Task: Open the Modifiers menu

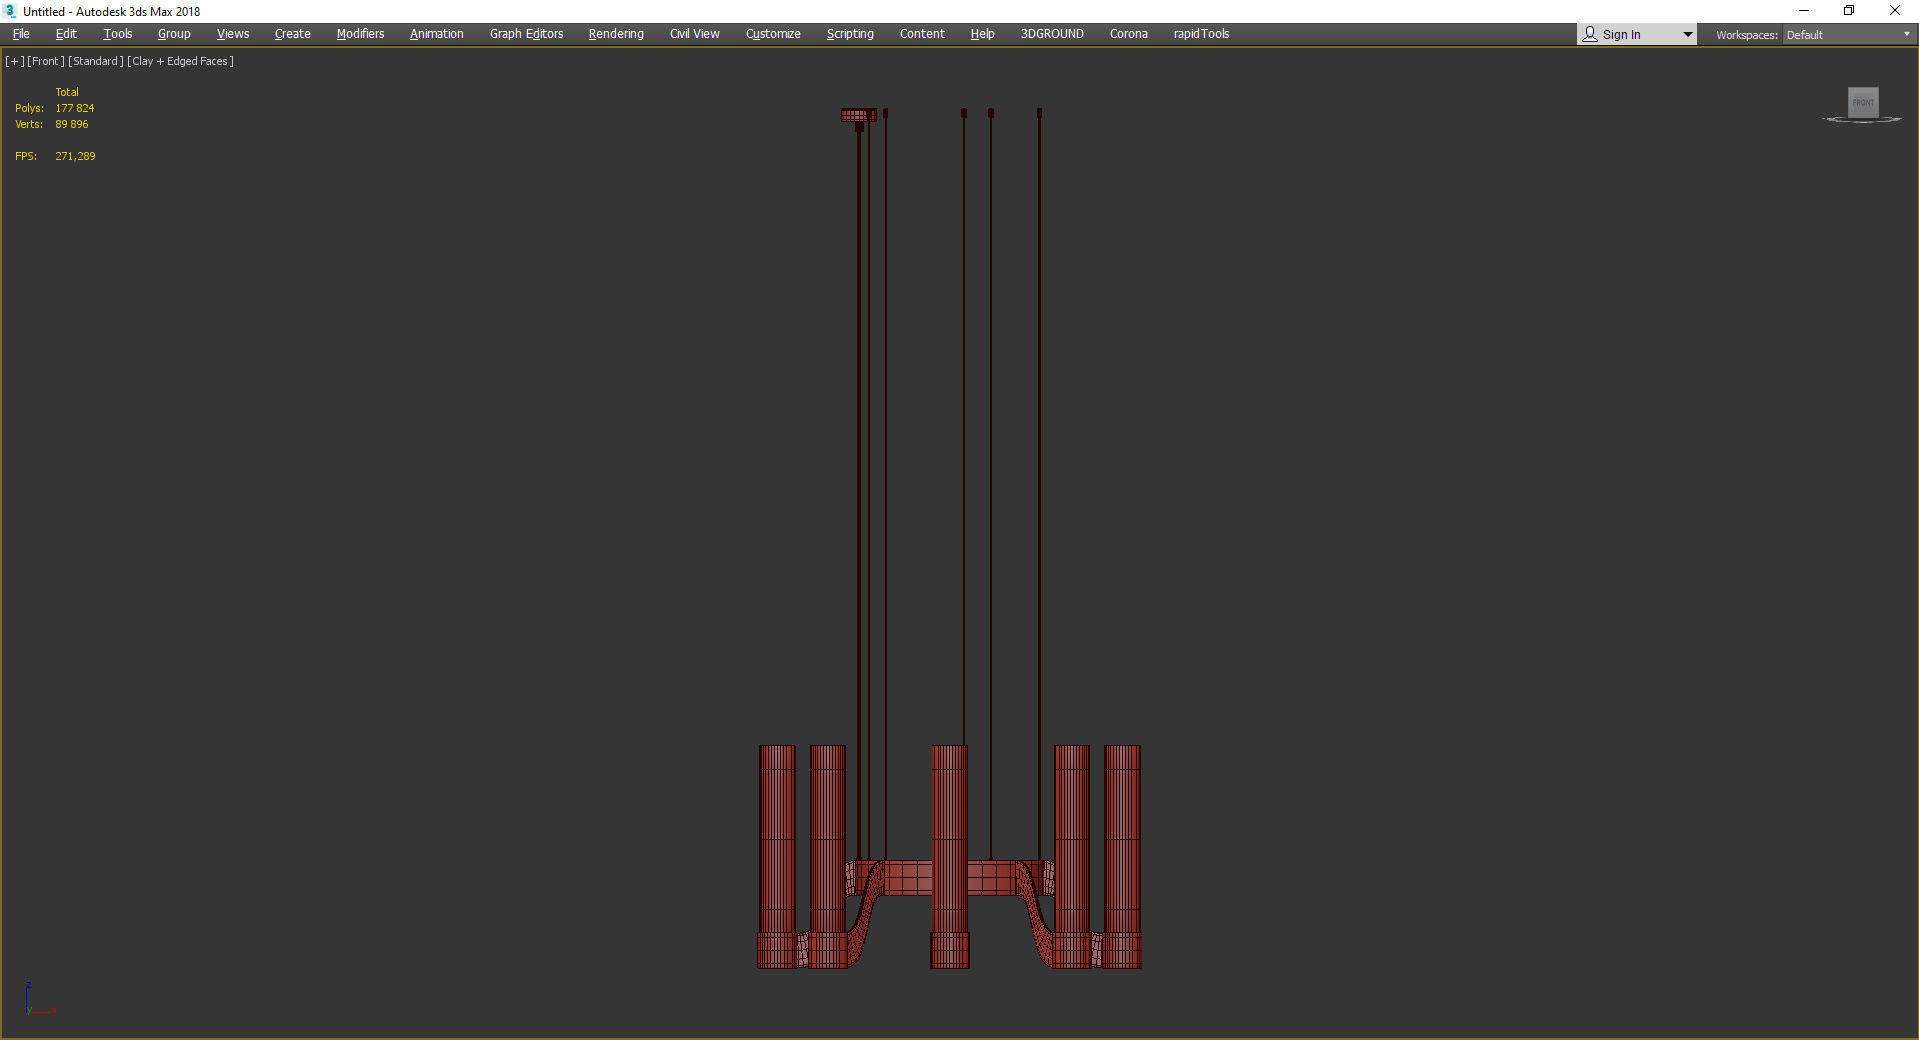Action: point(360,34)
